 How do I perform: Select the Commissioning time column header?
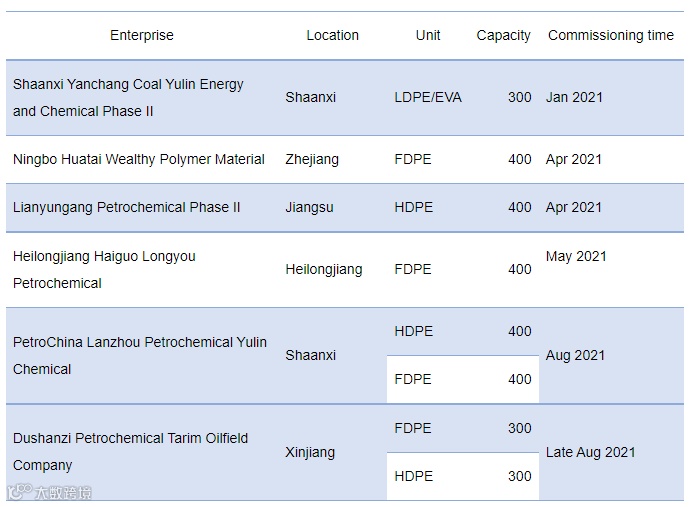(x=610, y=35)
